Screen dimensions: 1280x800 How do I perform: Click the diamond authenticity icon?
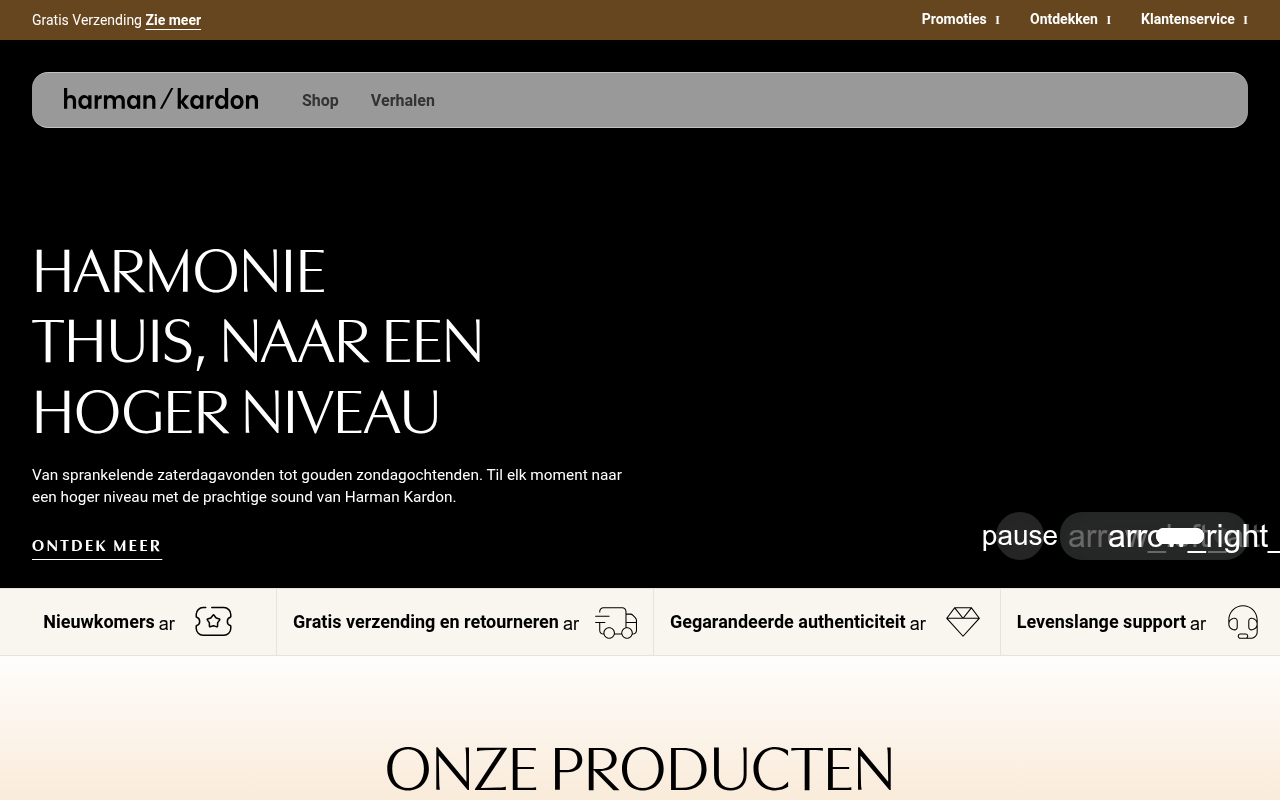(x=963, y=622)
